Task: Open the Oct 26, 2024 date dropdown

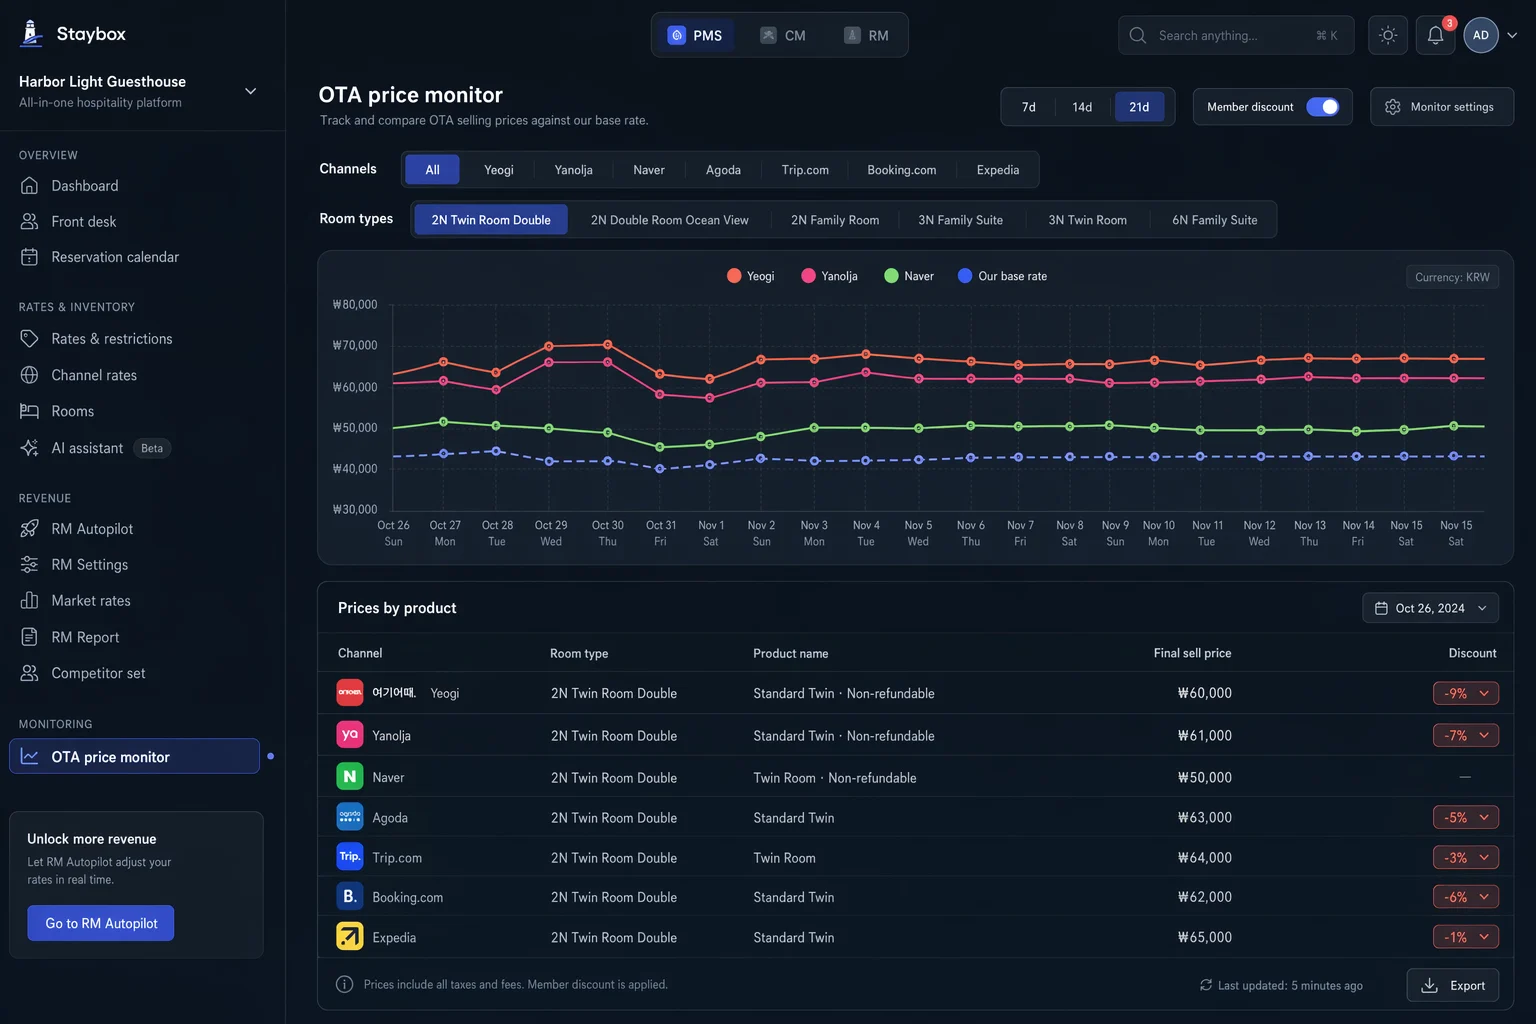Action: (1430, 608)
